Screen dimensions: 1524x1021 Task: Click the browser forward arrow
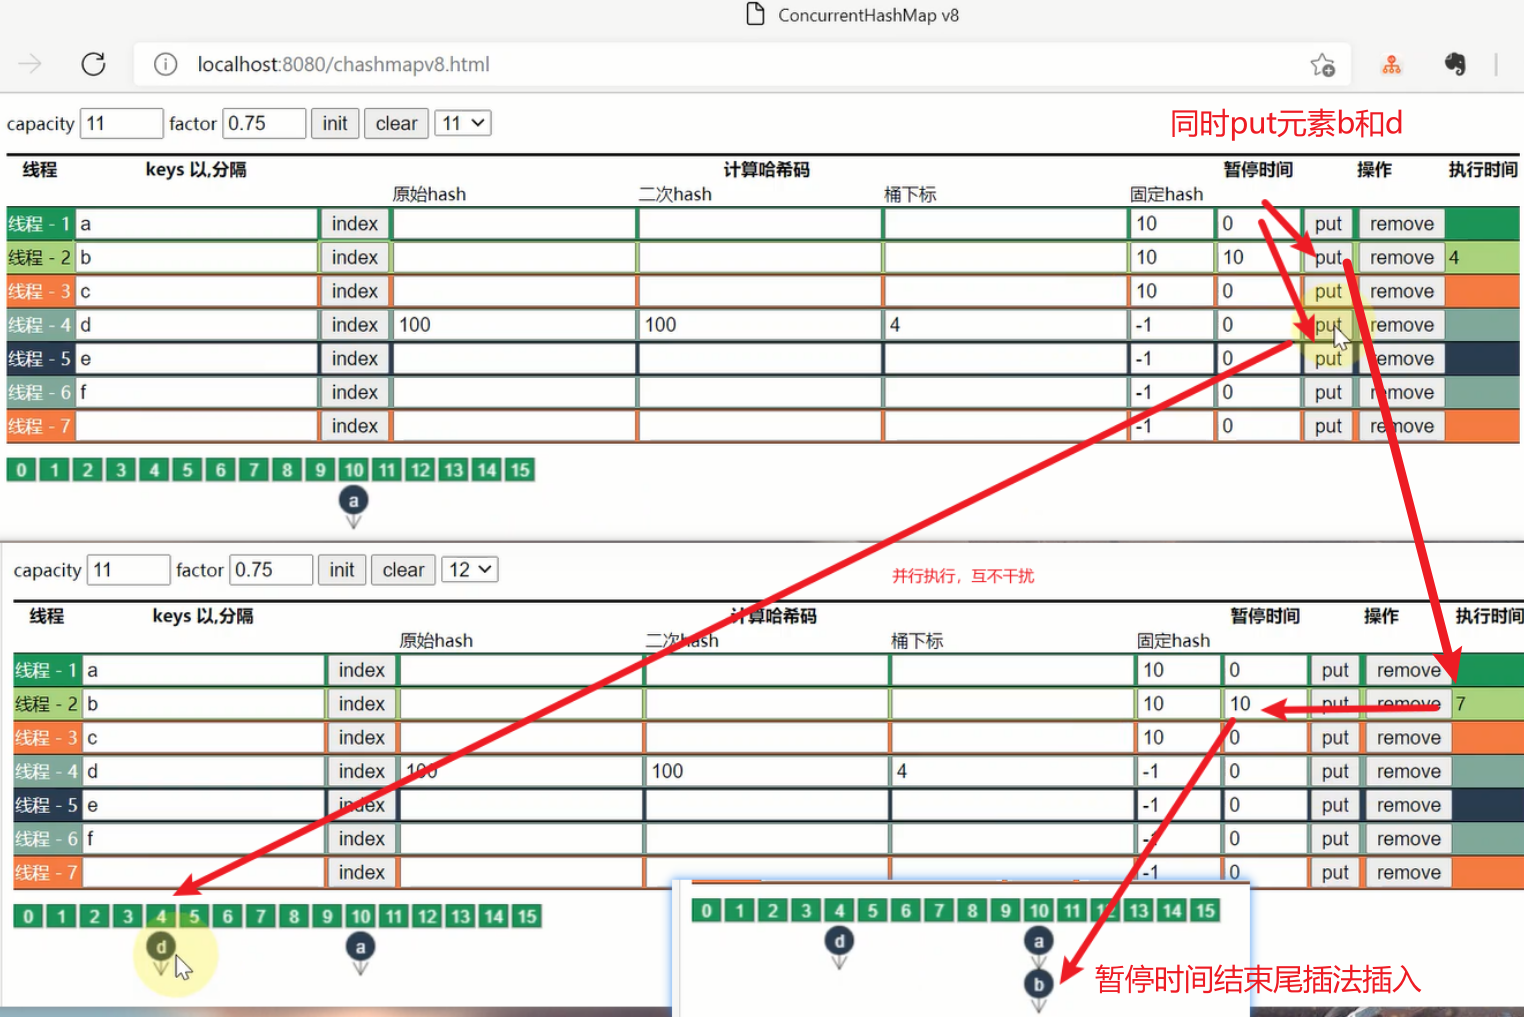pyautogui.click(x=30, y=64)
